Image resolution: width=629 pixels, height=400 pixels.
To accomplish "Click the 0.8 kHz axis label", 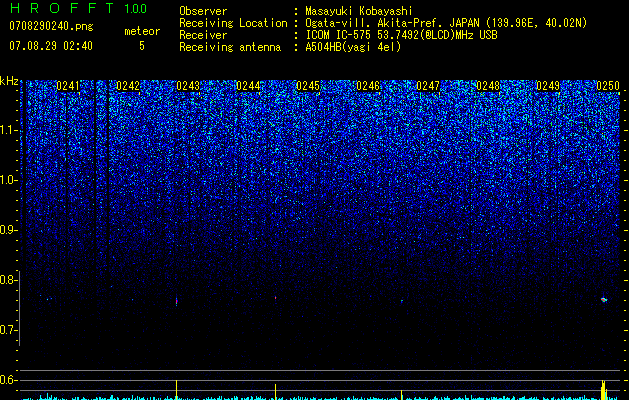I will [8, 280].
